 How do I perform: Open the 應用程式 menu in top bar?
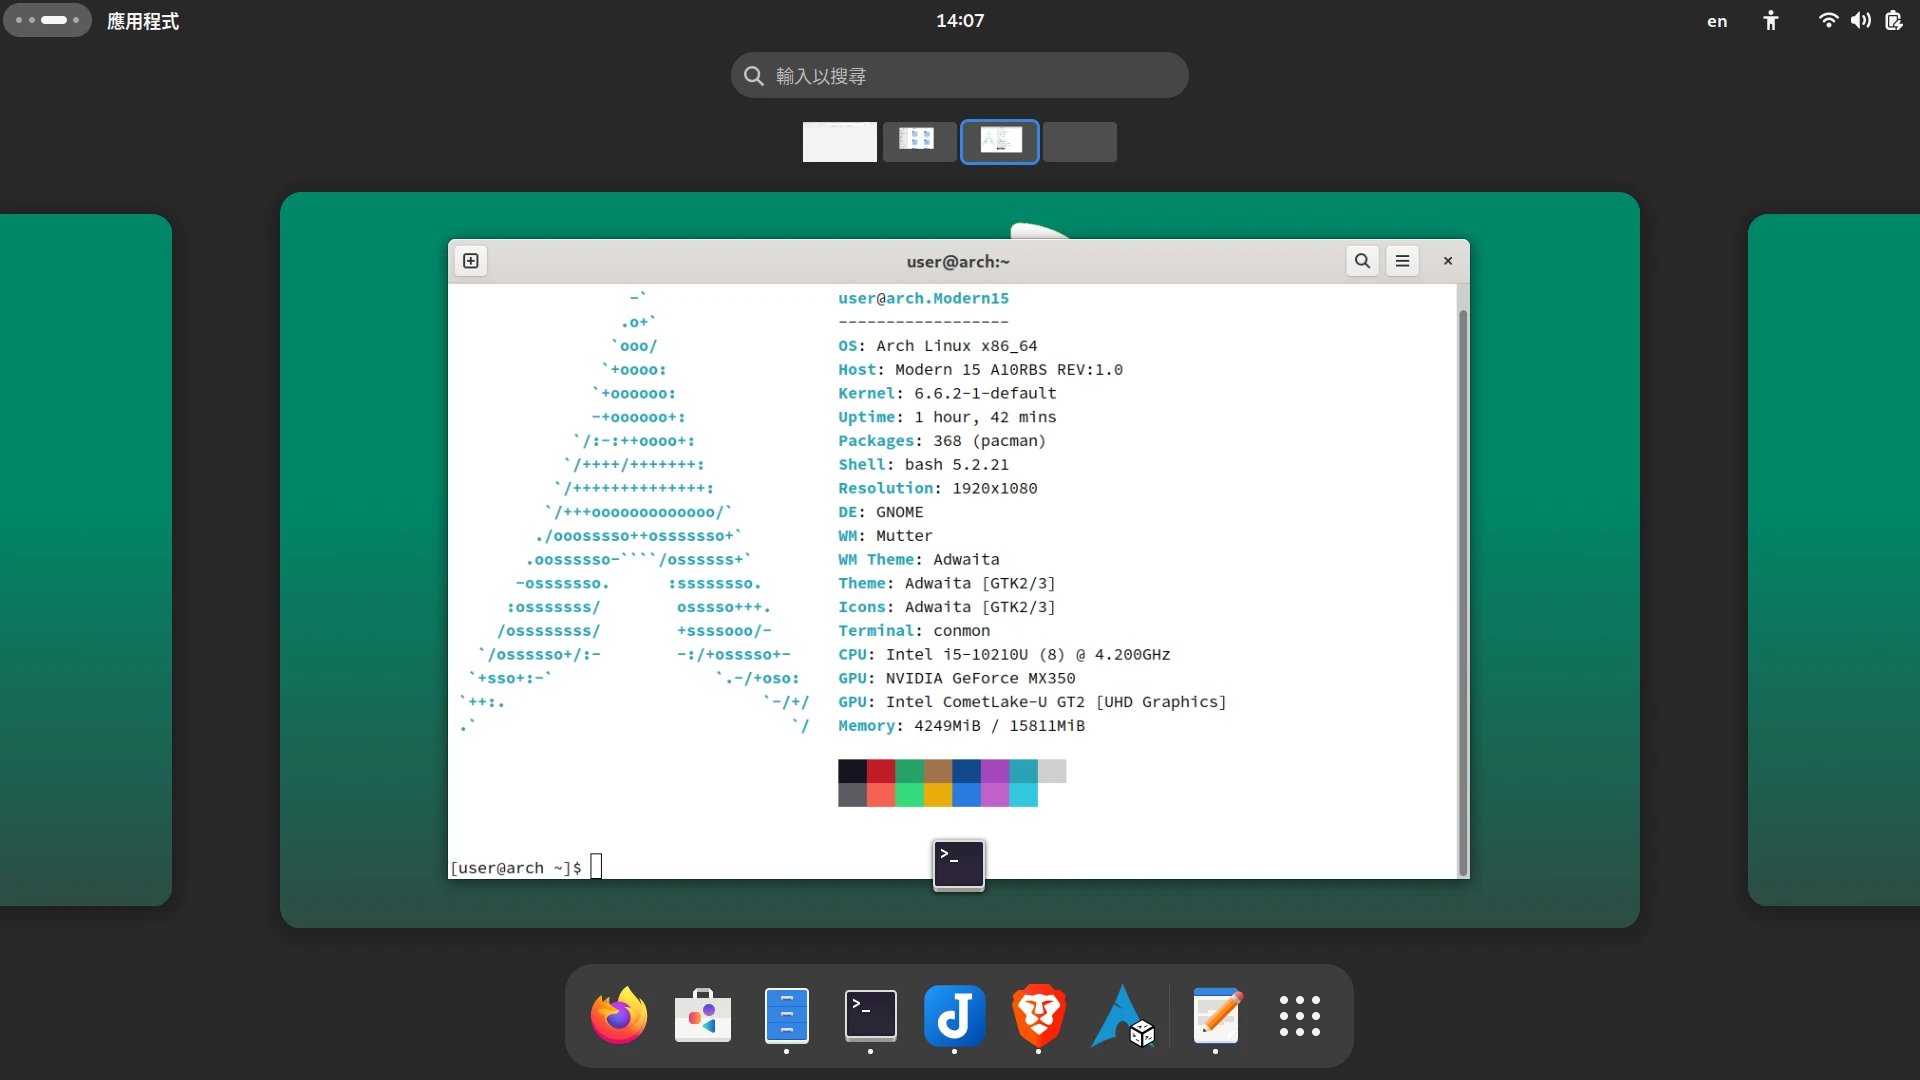click(x=143, y=21)
